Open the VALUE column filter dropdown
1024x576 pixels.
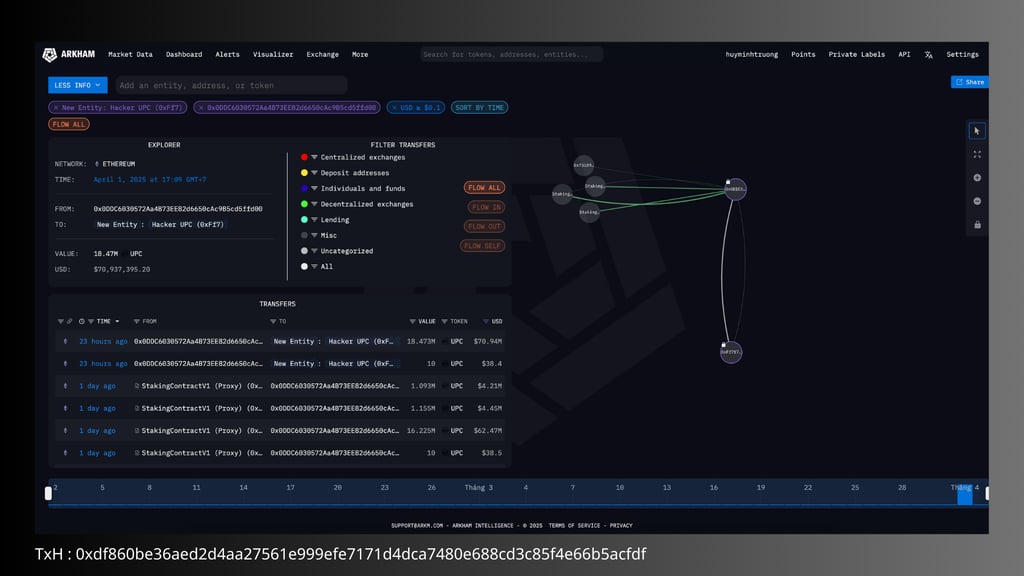tap(412, 321)
